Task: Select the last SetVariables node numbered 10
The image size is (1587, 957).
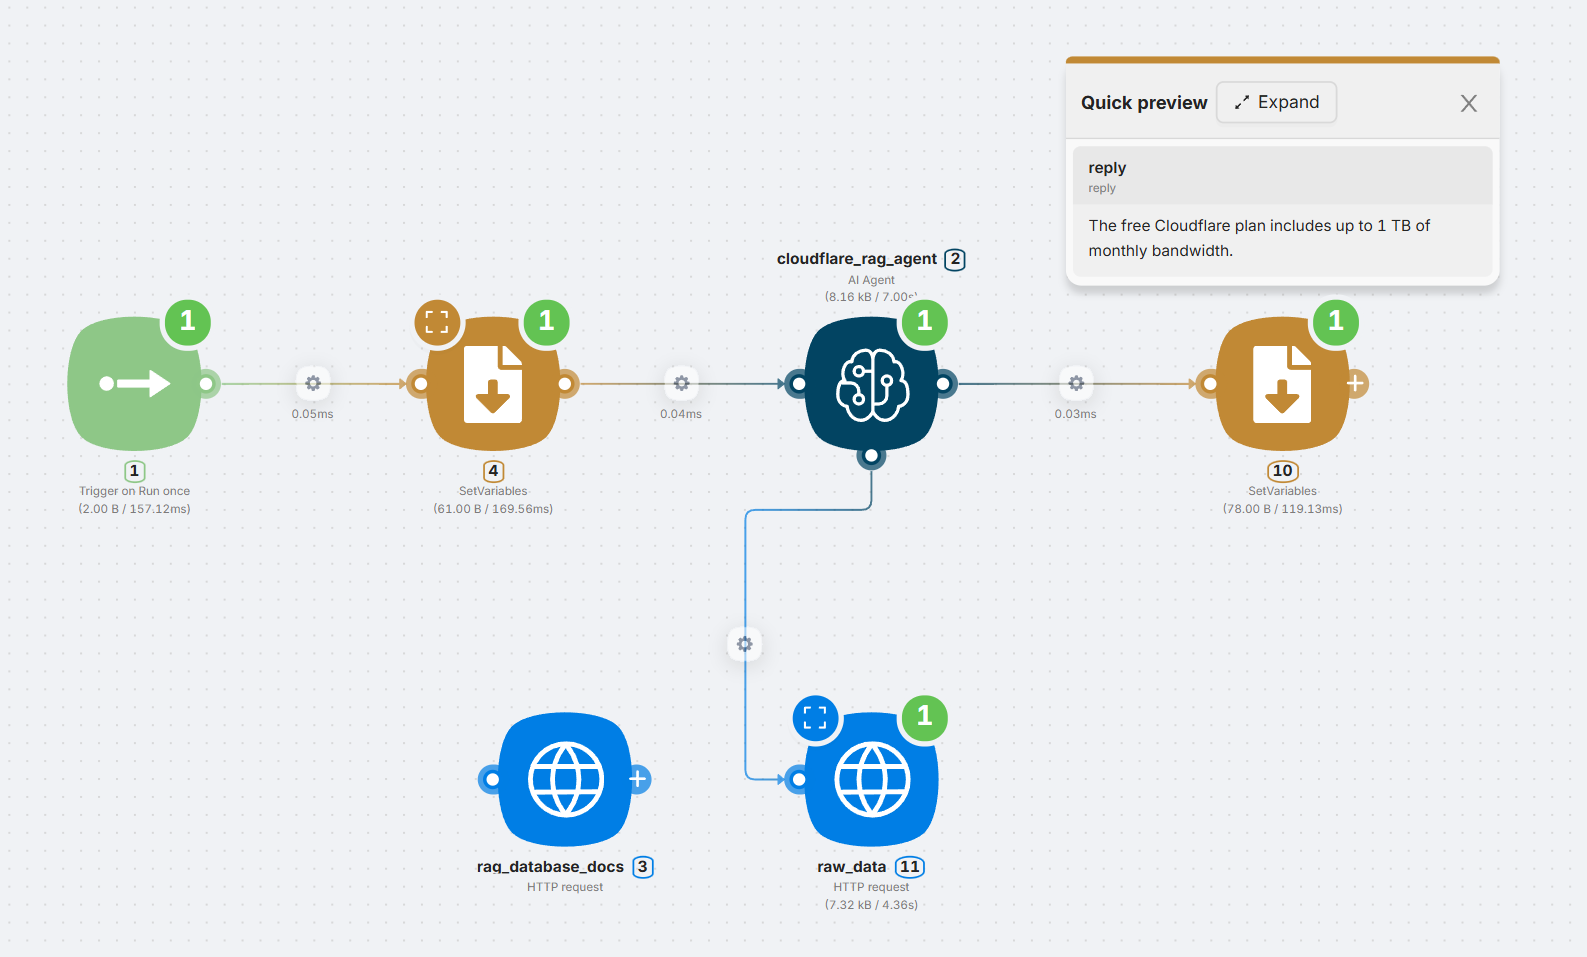Action: click(x=1282, y=384)
